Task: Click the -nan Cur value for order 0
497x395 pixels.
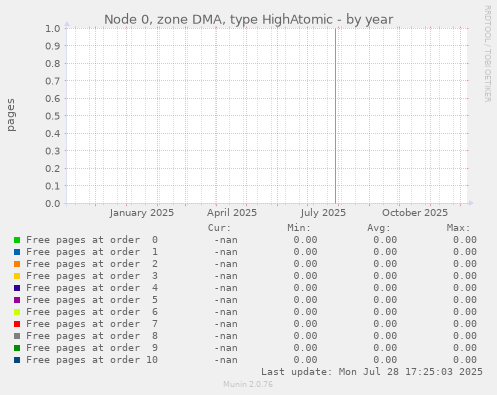Action: pos(226,240)
